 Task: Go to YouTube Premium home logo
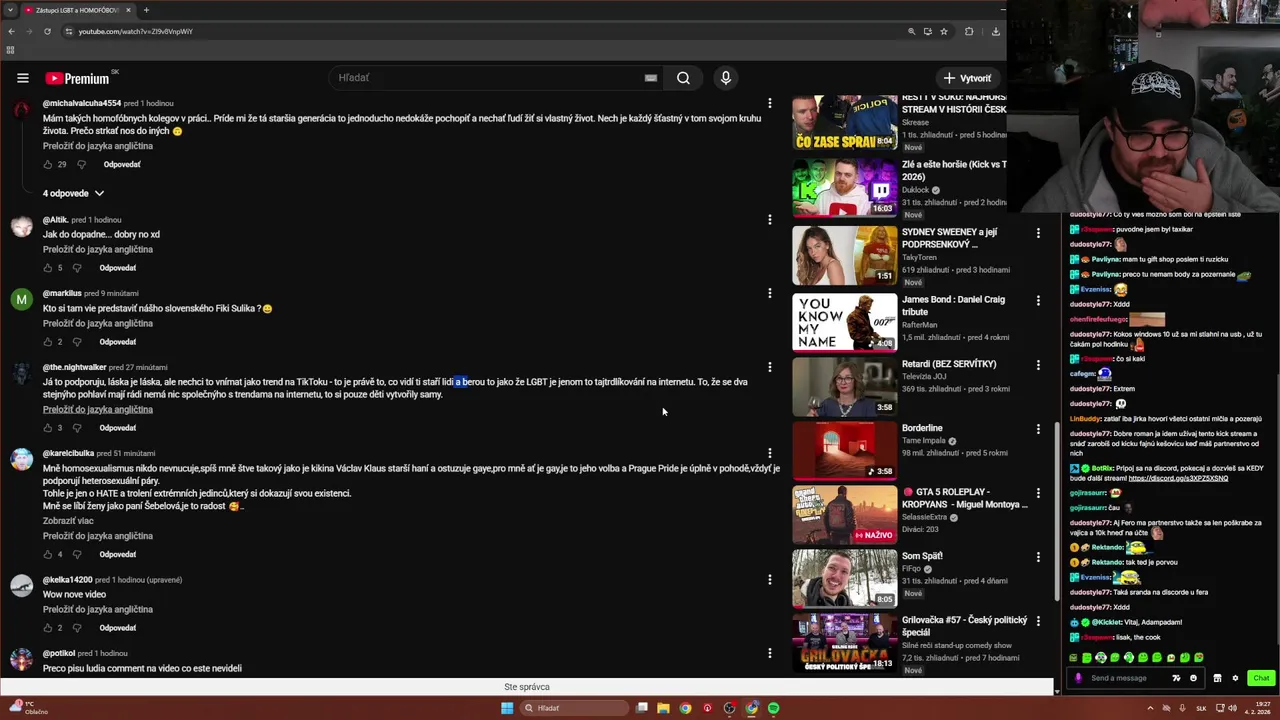pos(78,78)
